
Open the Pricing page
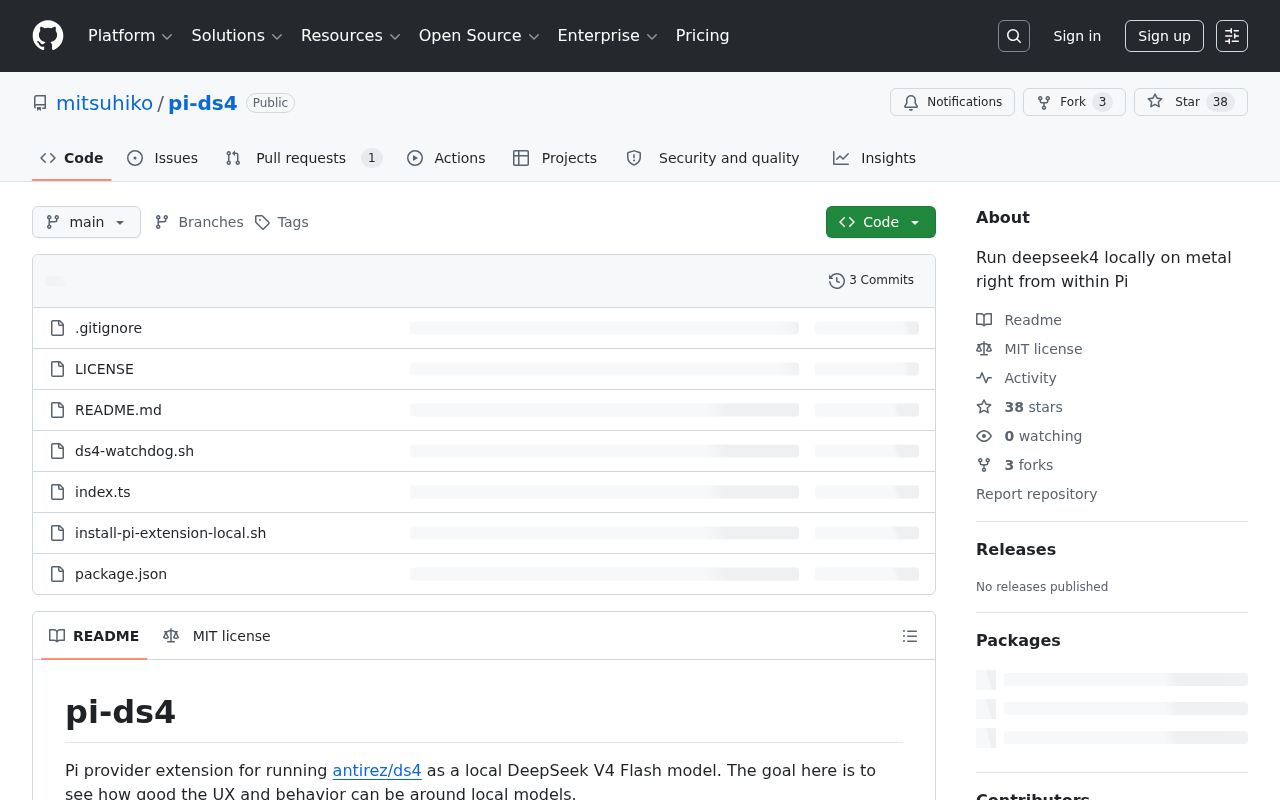coord(702,36)
